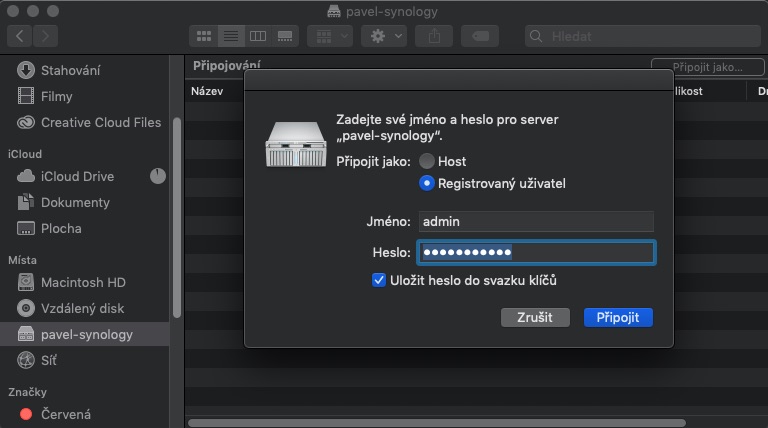Viewport: 768px width, 428px height.
Task: Go back with the Finder back arrow
Action: [20, 36]
